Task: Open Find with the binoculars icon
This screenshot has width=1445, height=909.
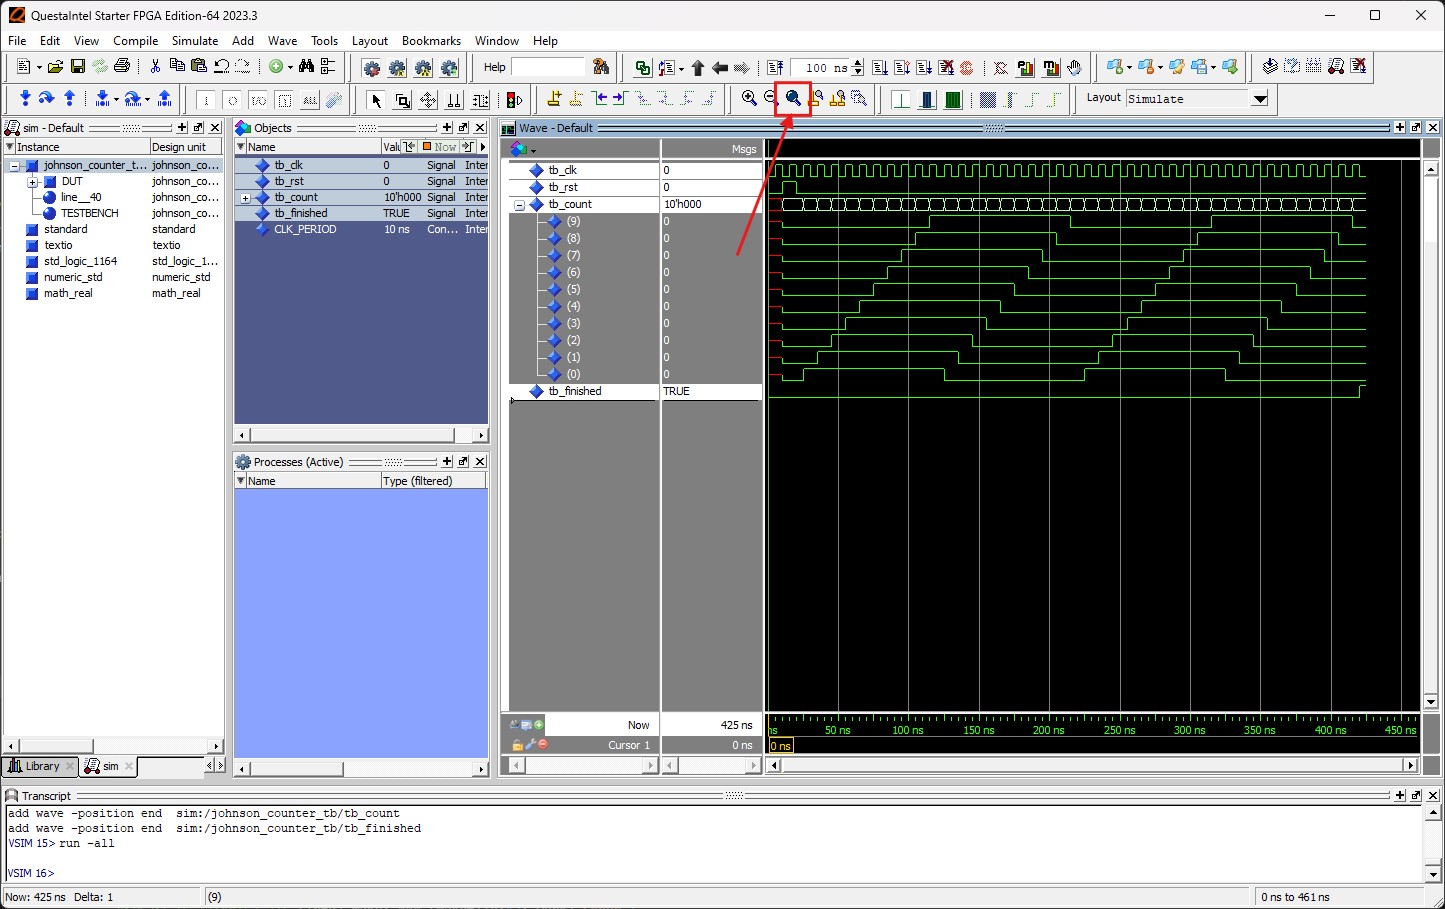Action: [307, 66]
